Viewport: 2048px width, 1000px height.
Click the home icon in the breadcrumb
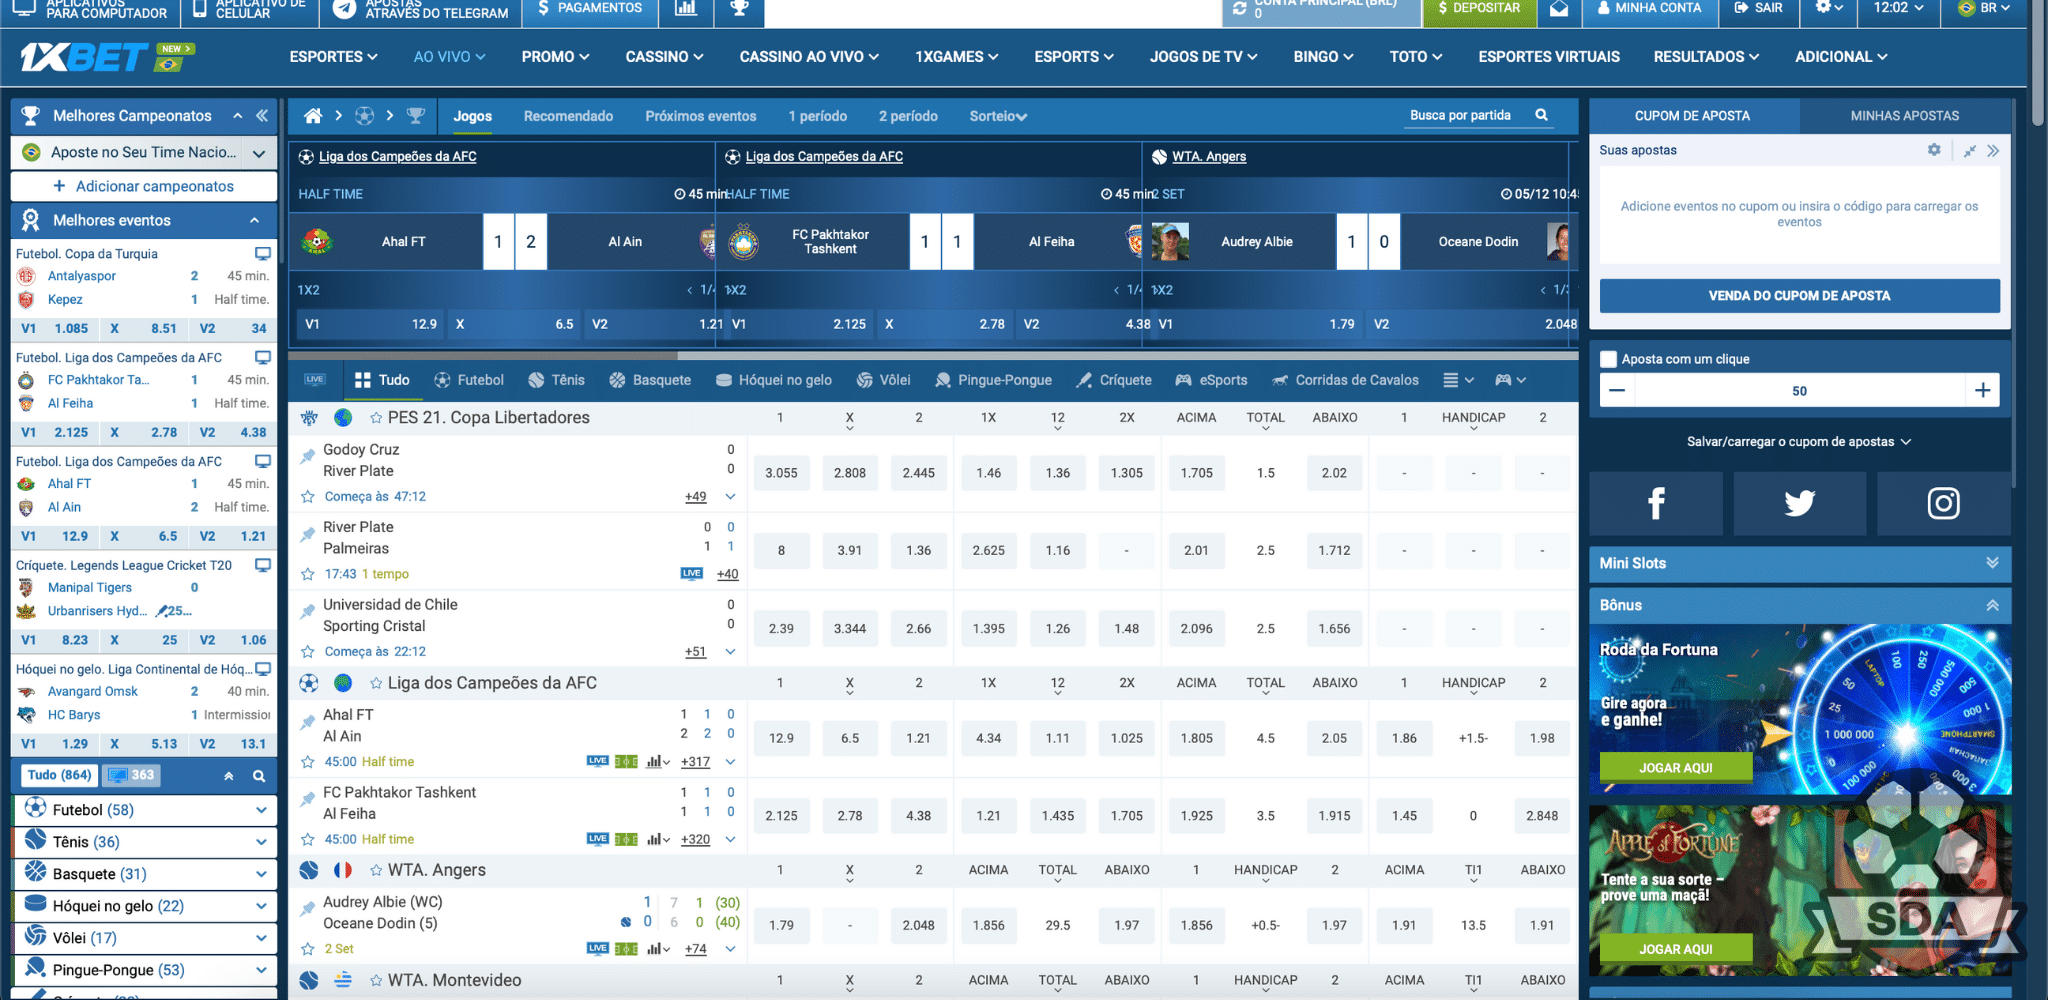pos(312,116)
